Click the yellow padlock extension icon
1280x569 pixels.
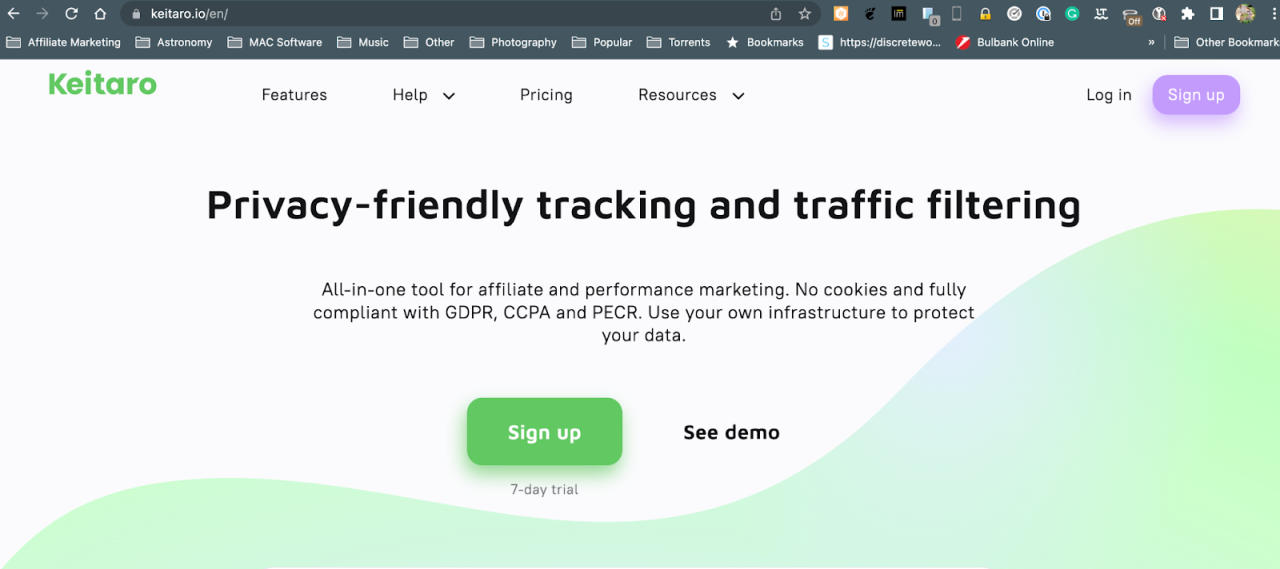pyautogui.click(x=985, y=14)
